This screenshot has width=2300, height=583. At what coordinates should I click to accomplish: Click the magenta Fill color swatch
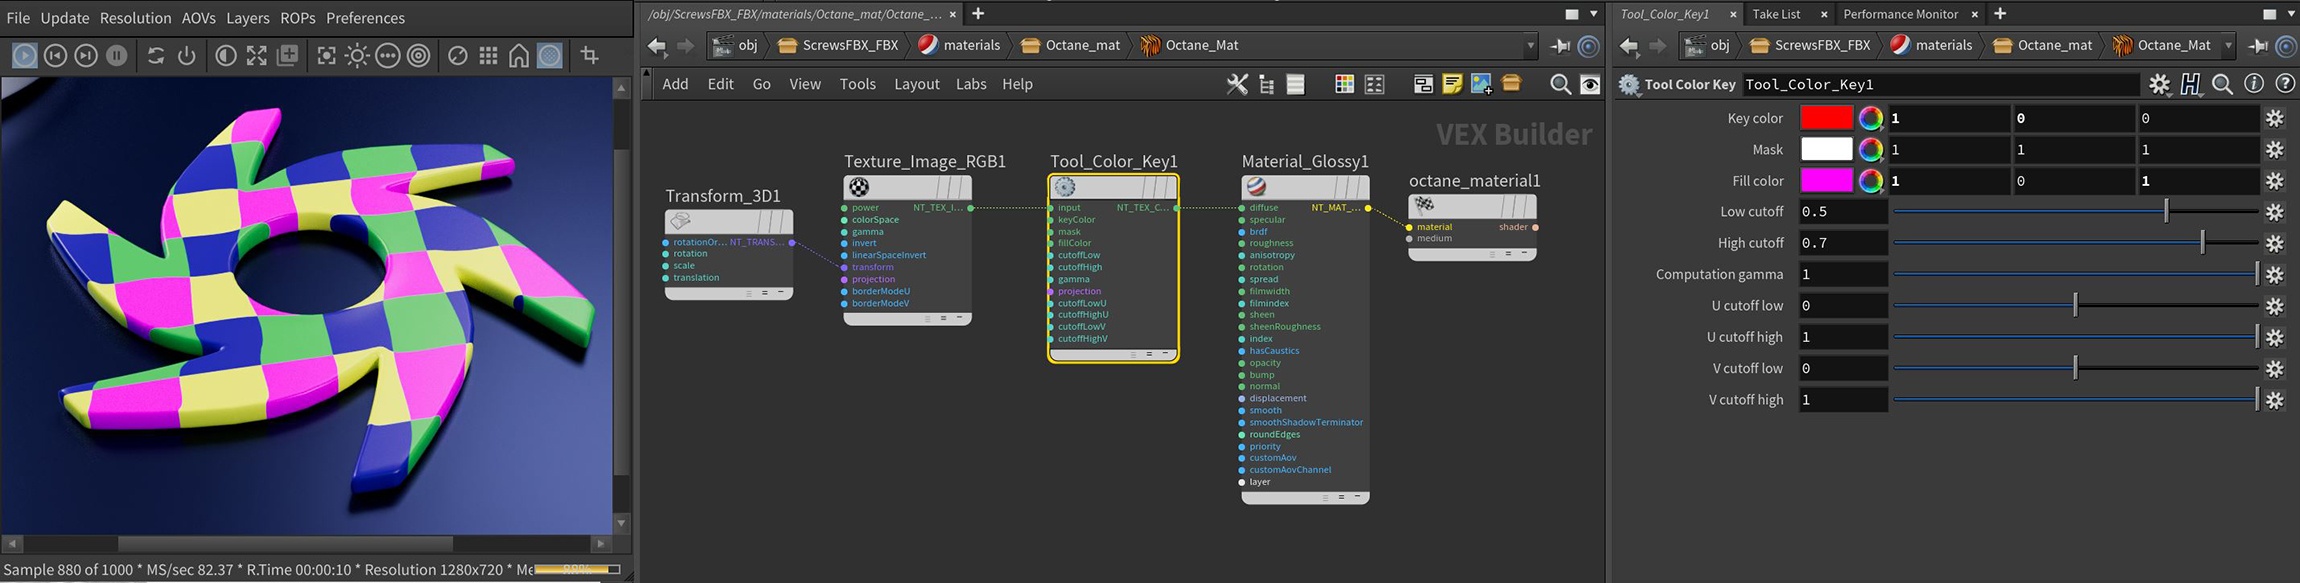(x=1826, y=181)
